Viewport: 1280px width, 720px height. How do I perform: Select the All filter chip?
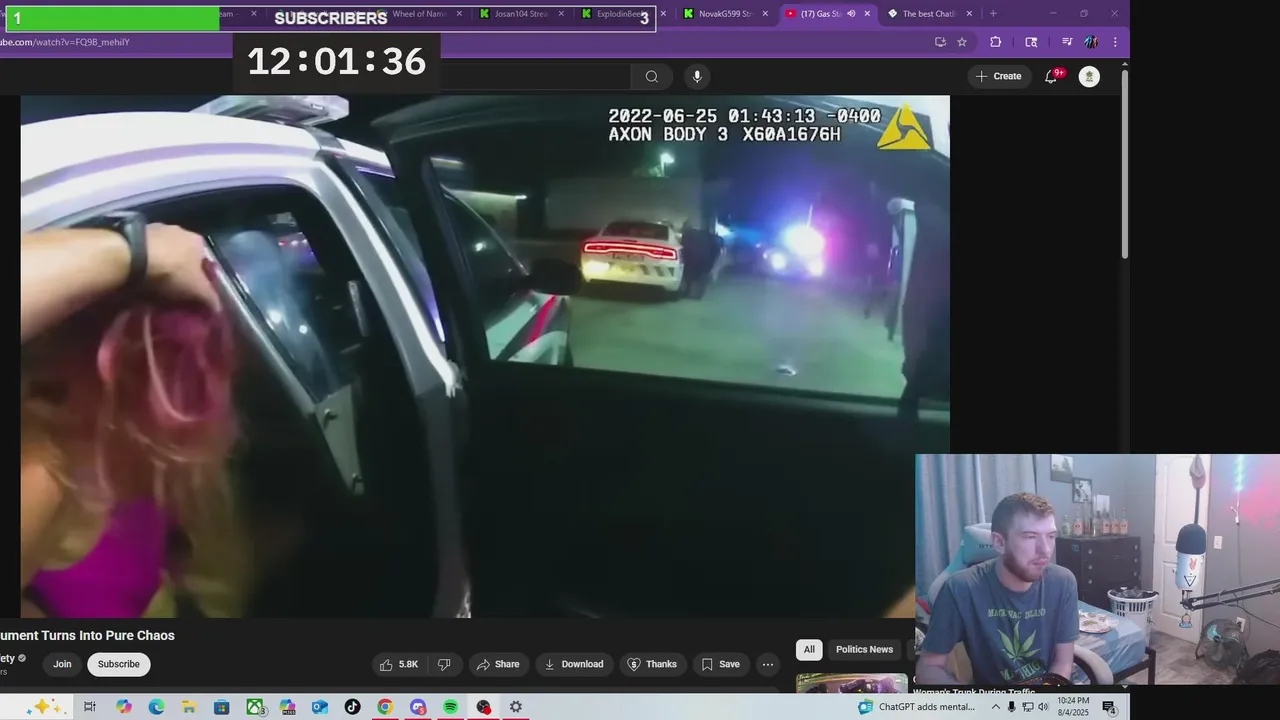809,650
